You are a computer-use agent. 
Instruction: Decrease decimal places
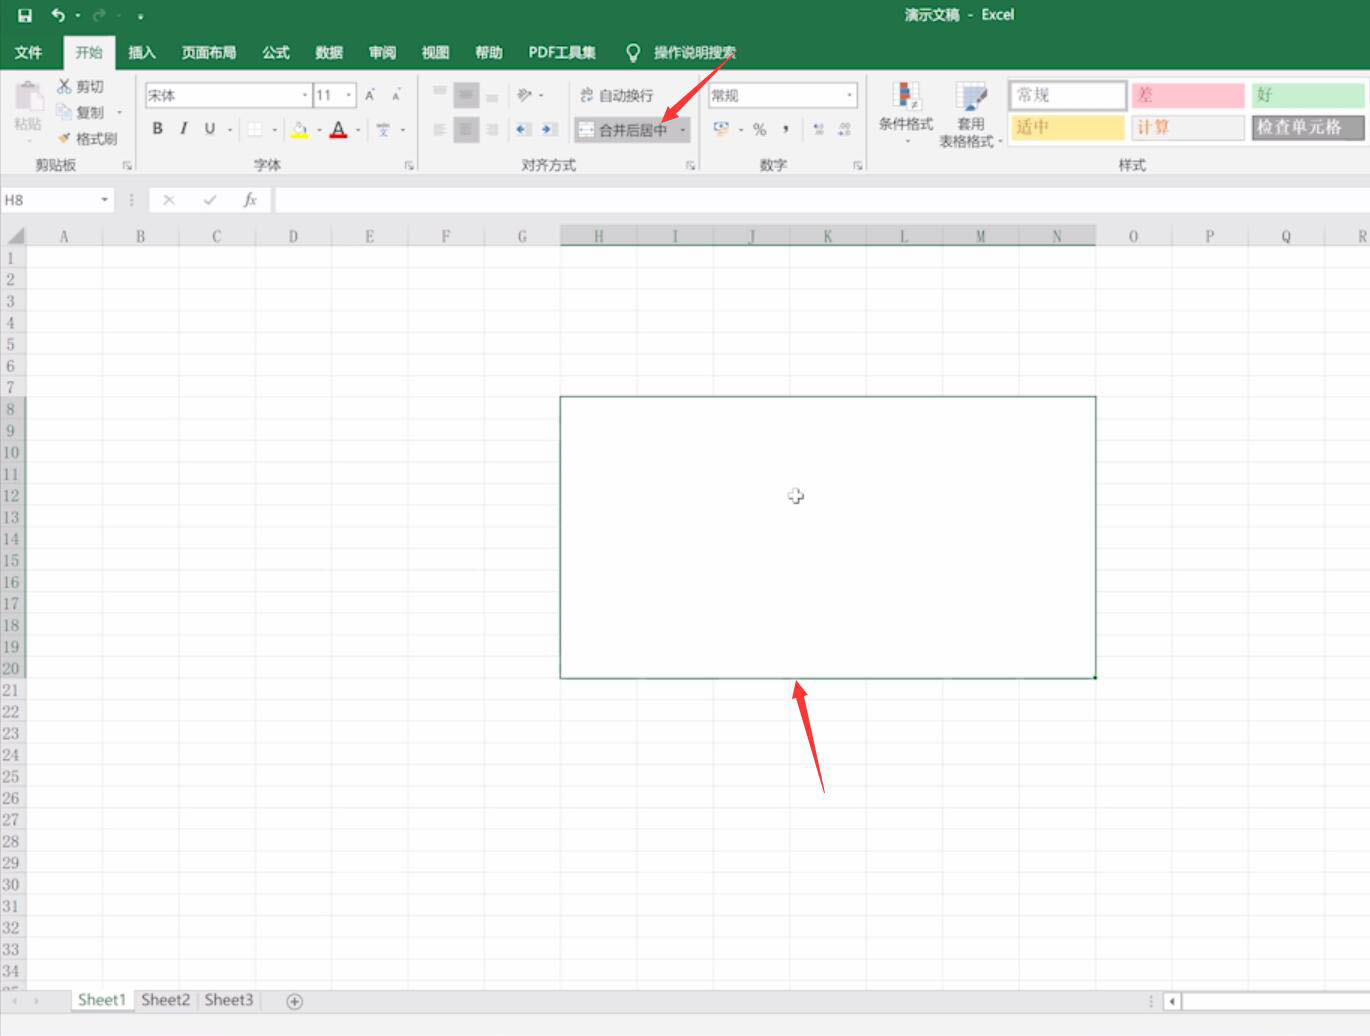pos(845,129)
